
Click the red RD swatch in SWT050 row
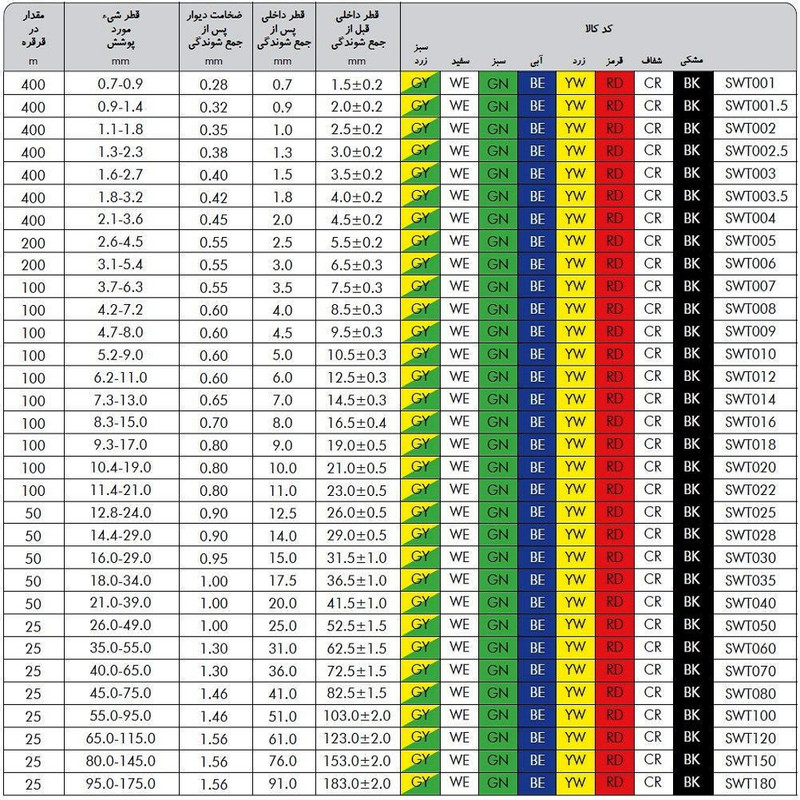click(x=614, y=625)
